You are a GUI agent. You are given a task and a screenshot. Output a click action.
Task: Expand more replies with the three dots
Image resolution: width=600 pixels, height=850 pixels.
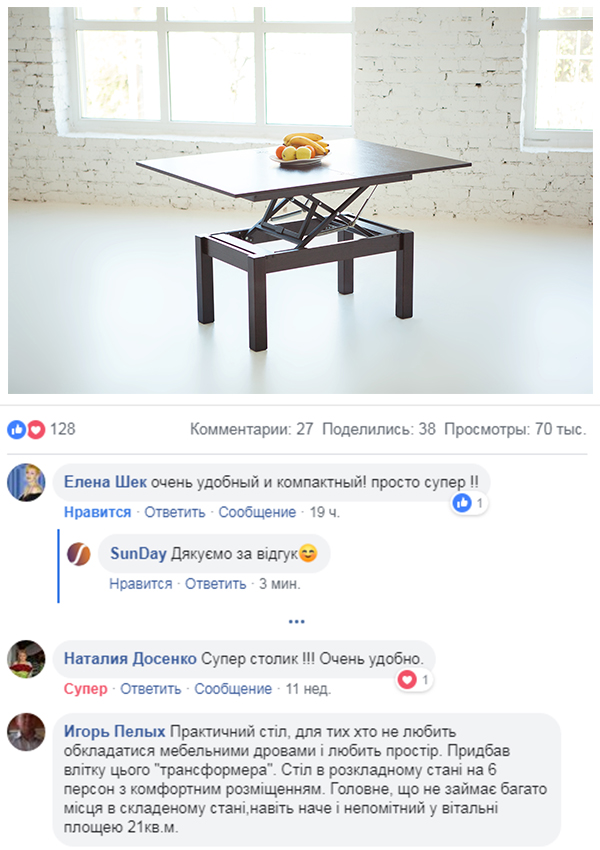point(296,621)
